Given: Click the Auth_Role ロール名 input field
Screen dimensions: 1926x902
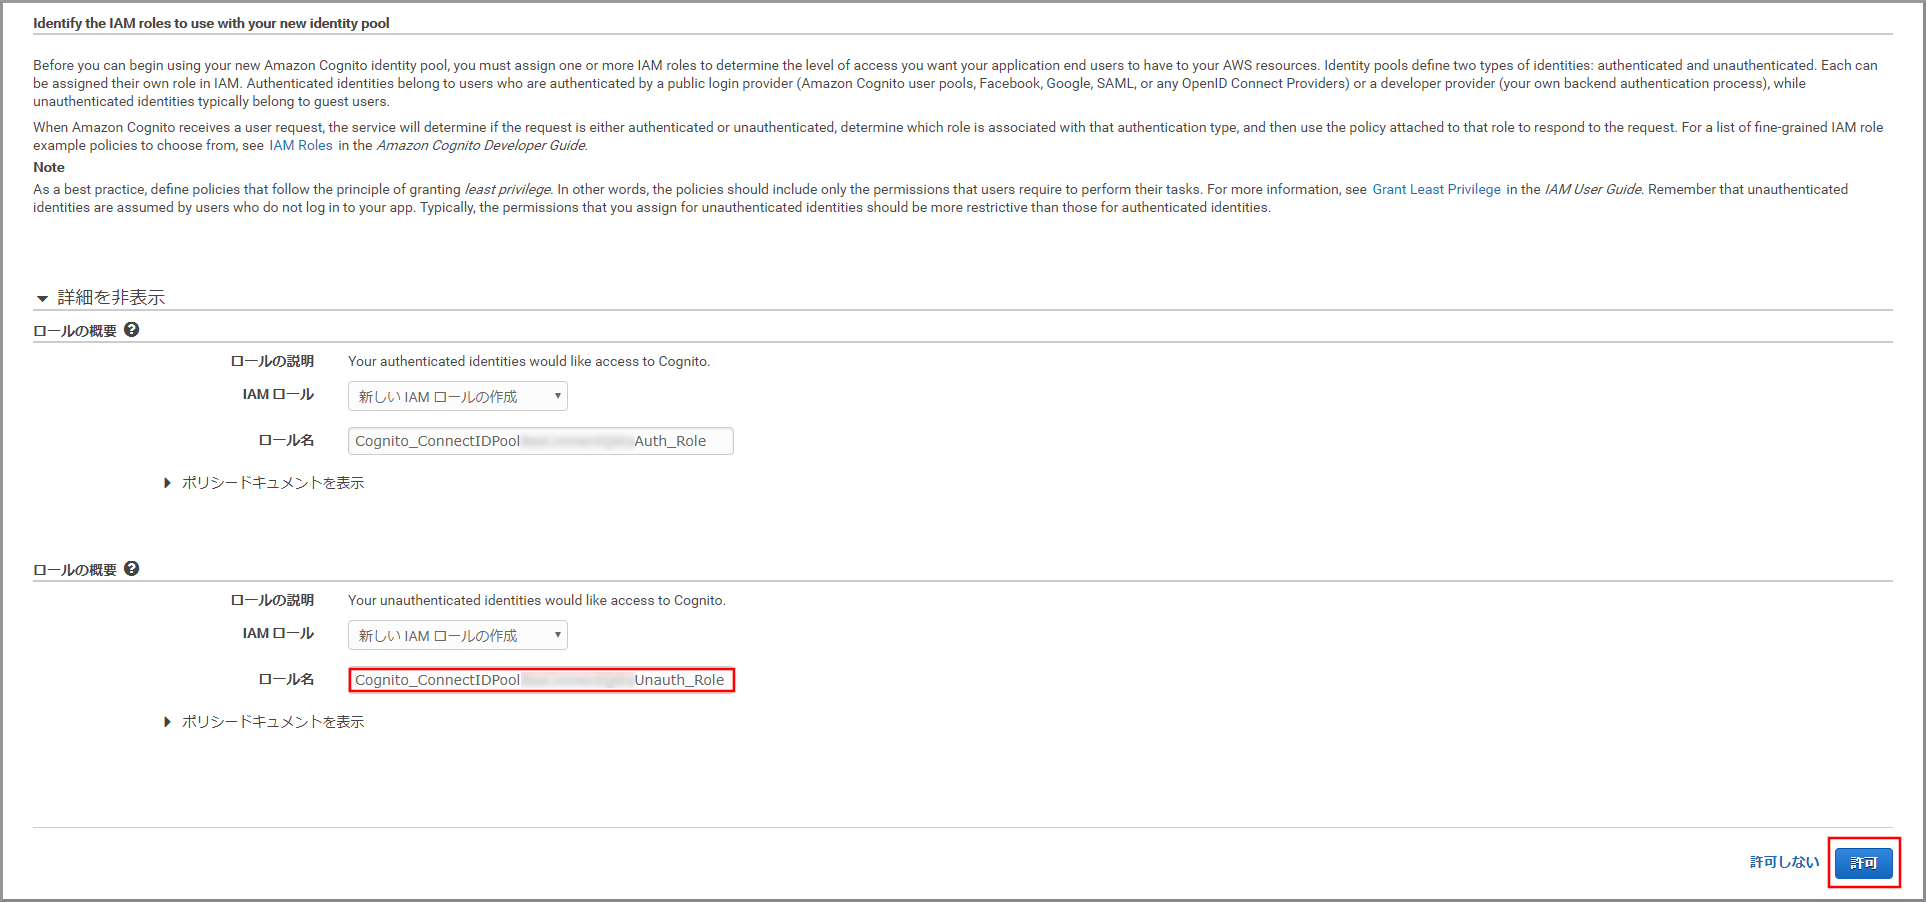Looking at the screenshot, I should (x=541, y=441).
